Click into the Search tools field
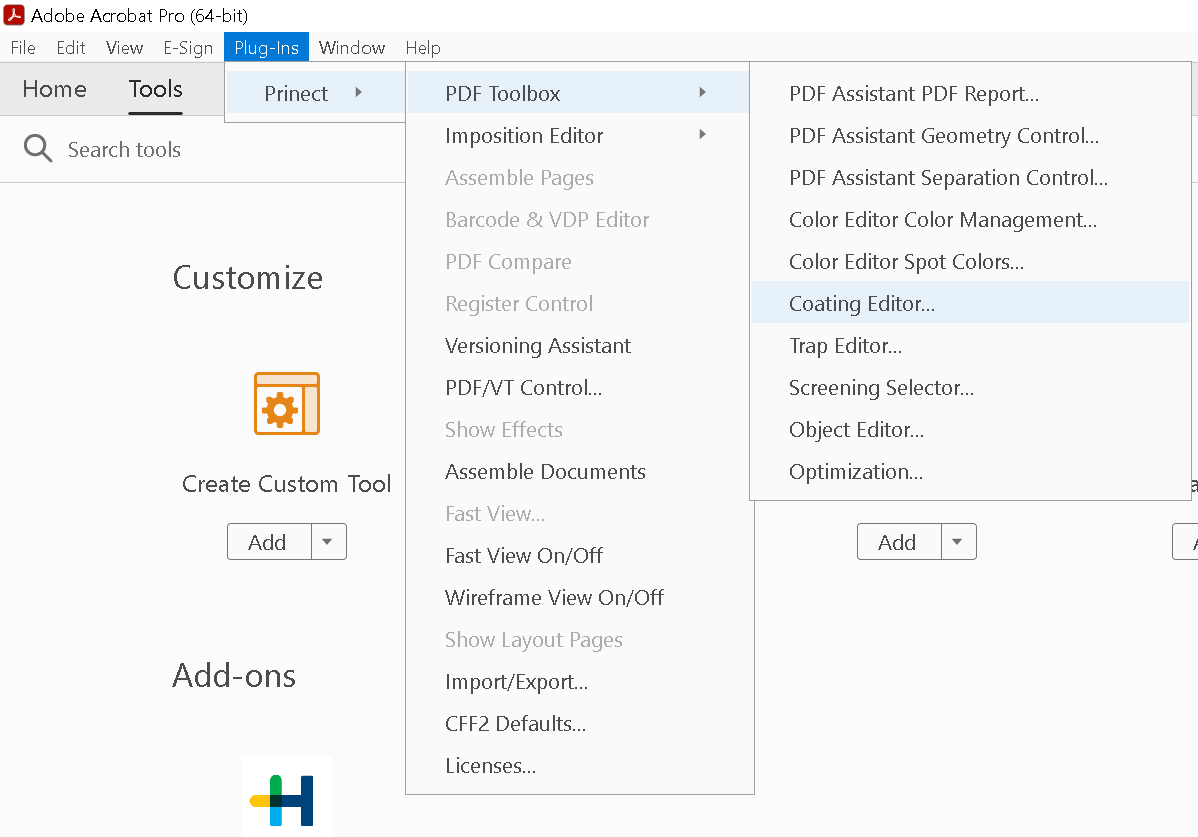The height and width of the screenshot is (837, 1198). coord(124,149)
